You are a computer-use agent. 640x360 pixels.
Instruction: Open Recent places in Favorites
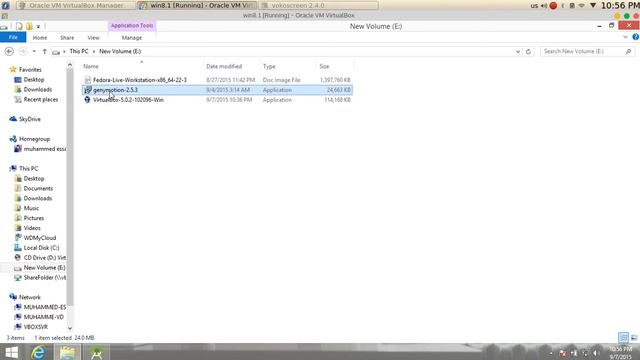(40, 100)
